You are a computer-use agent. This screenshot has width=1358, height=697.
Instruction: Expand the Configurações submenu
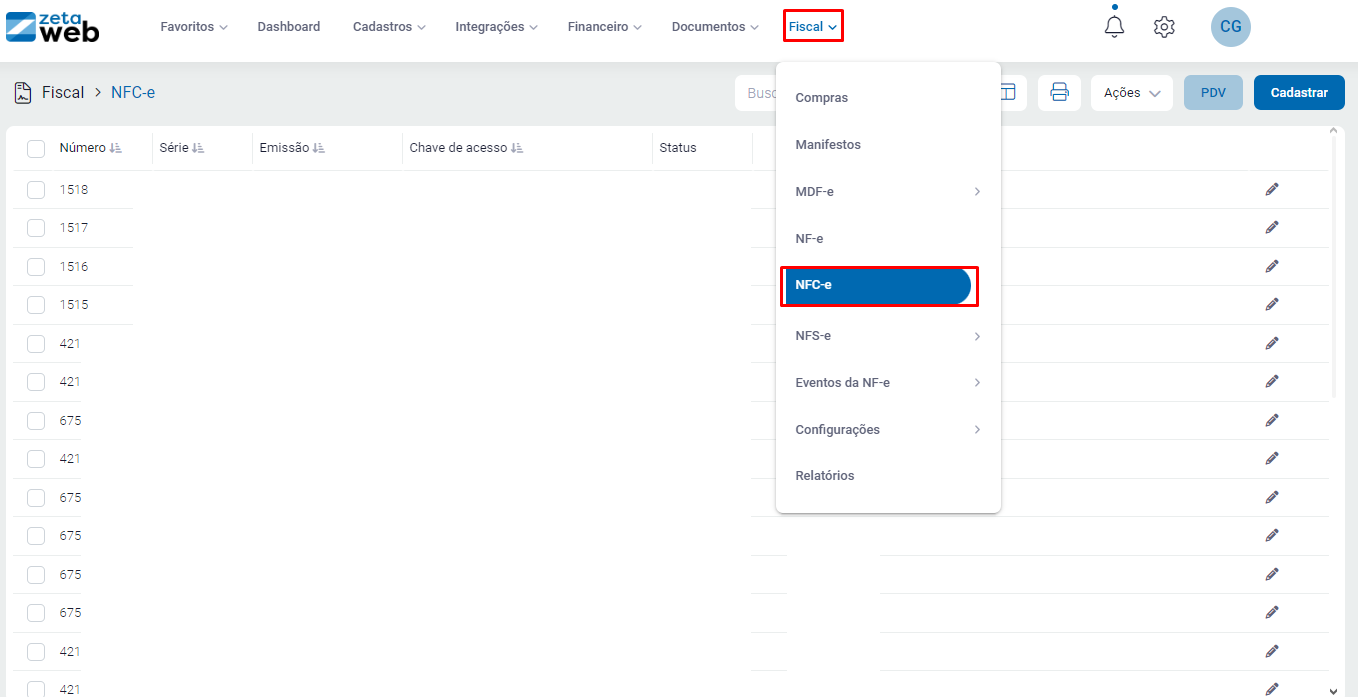click(976, 430)
